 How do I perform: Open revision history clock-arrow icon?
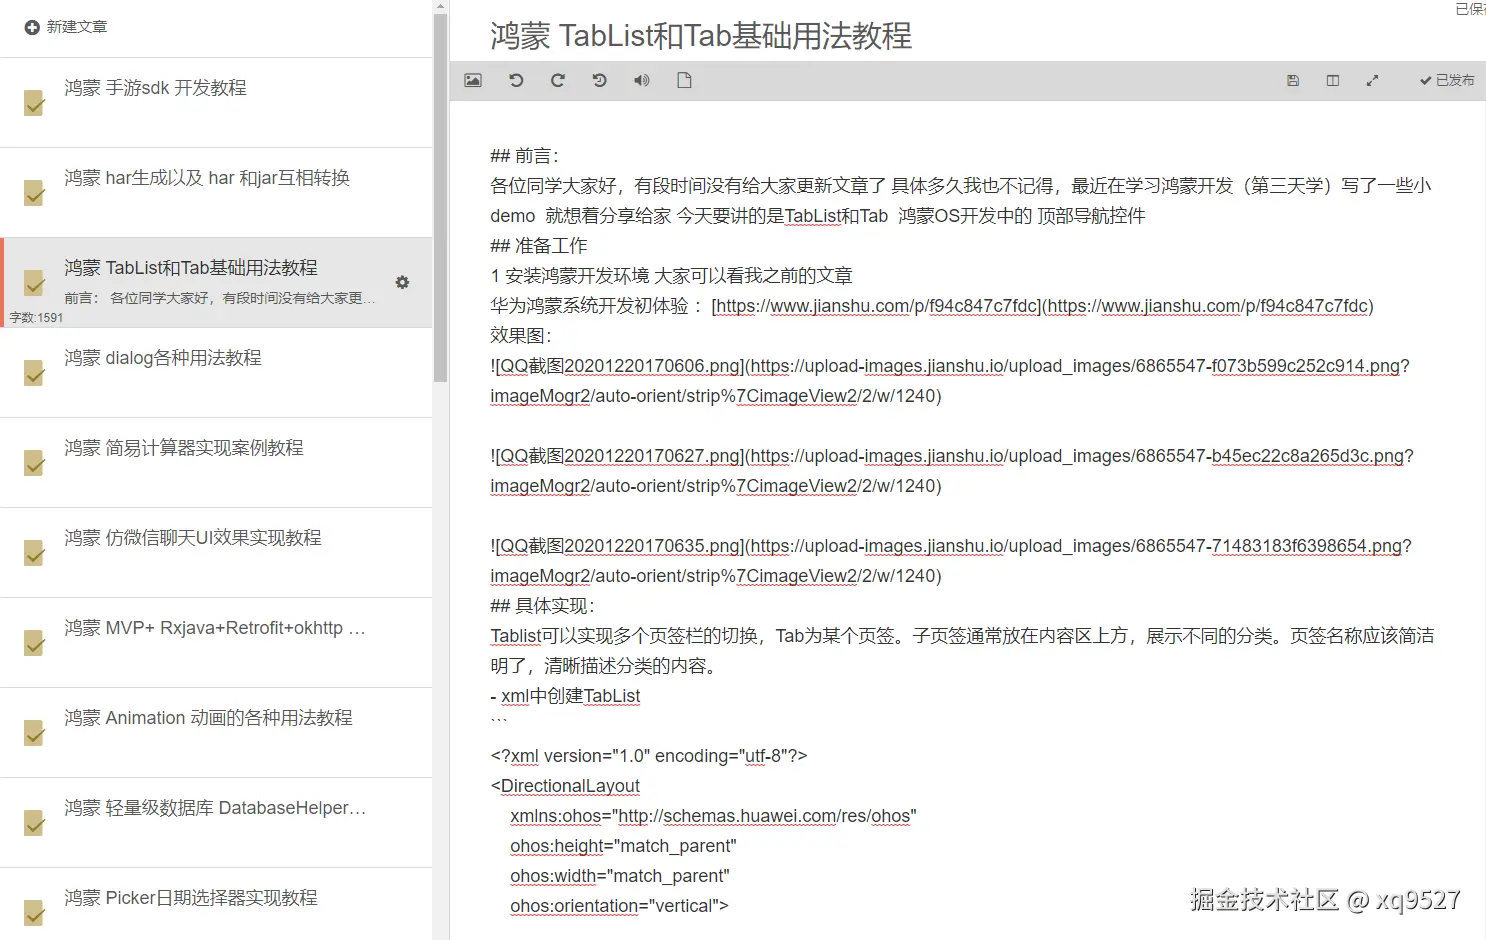(600, 80)
